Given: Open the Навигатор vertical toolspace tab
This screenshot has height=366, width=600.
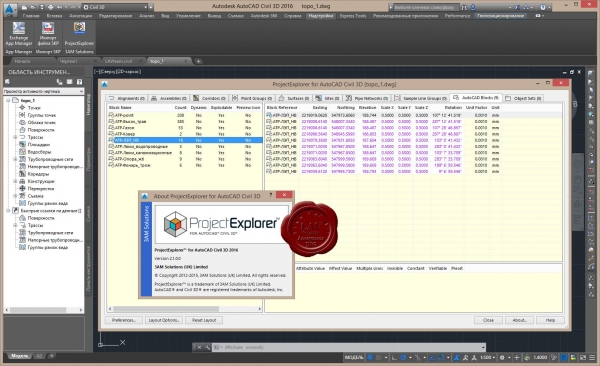Looking at the screenshot, I should (88, 104).
